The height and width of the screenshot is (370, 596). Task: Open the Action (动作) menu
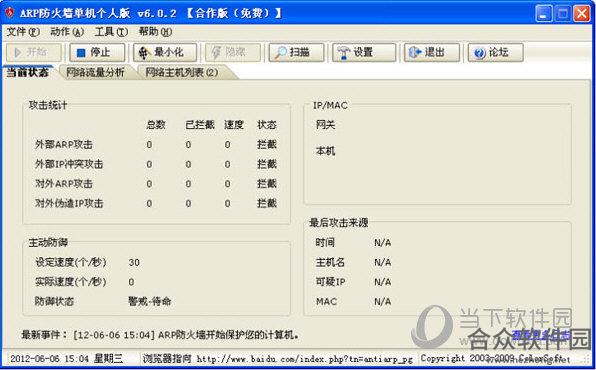point(67,32)
